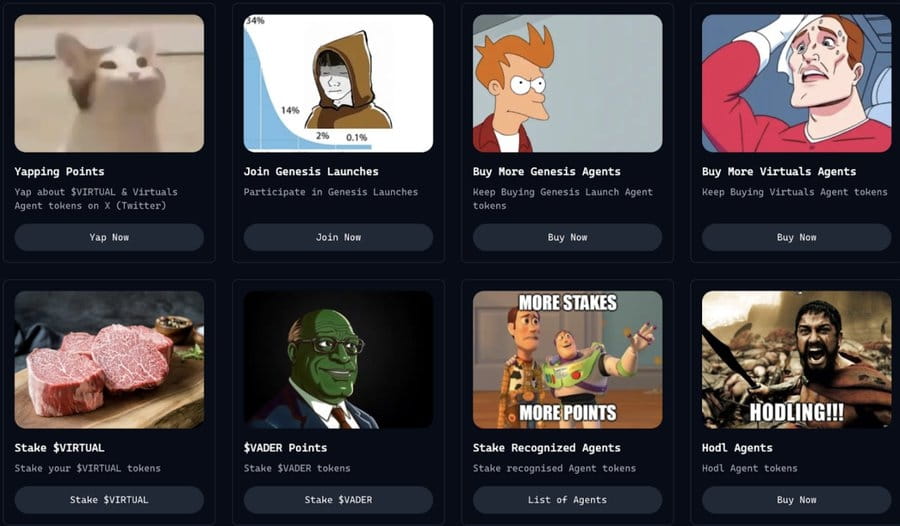Open the suspicious Fry meme image
The image size is (900, 526).
[567, 83]
